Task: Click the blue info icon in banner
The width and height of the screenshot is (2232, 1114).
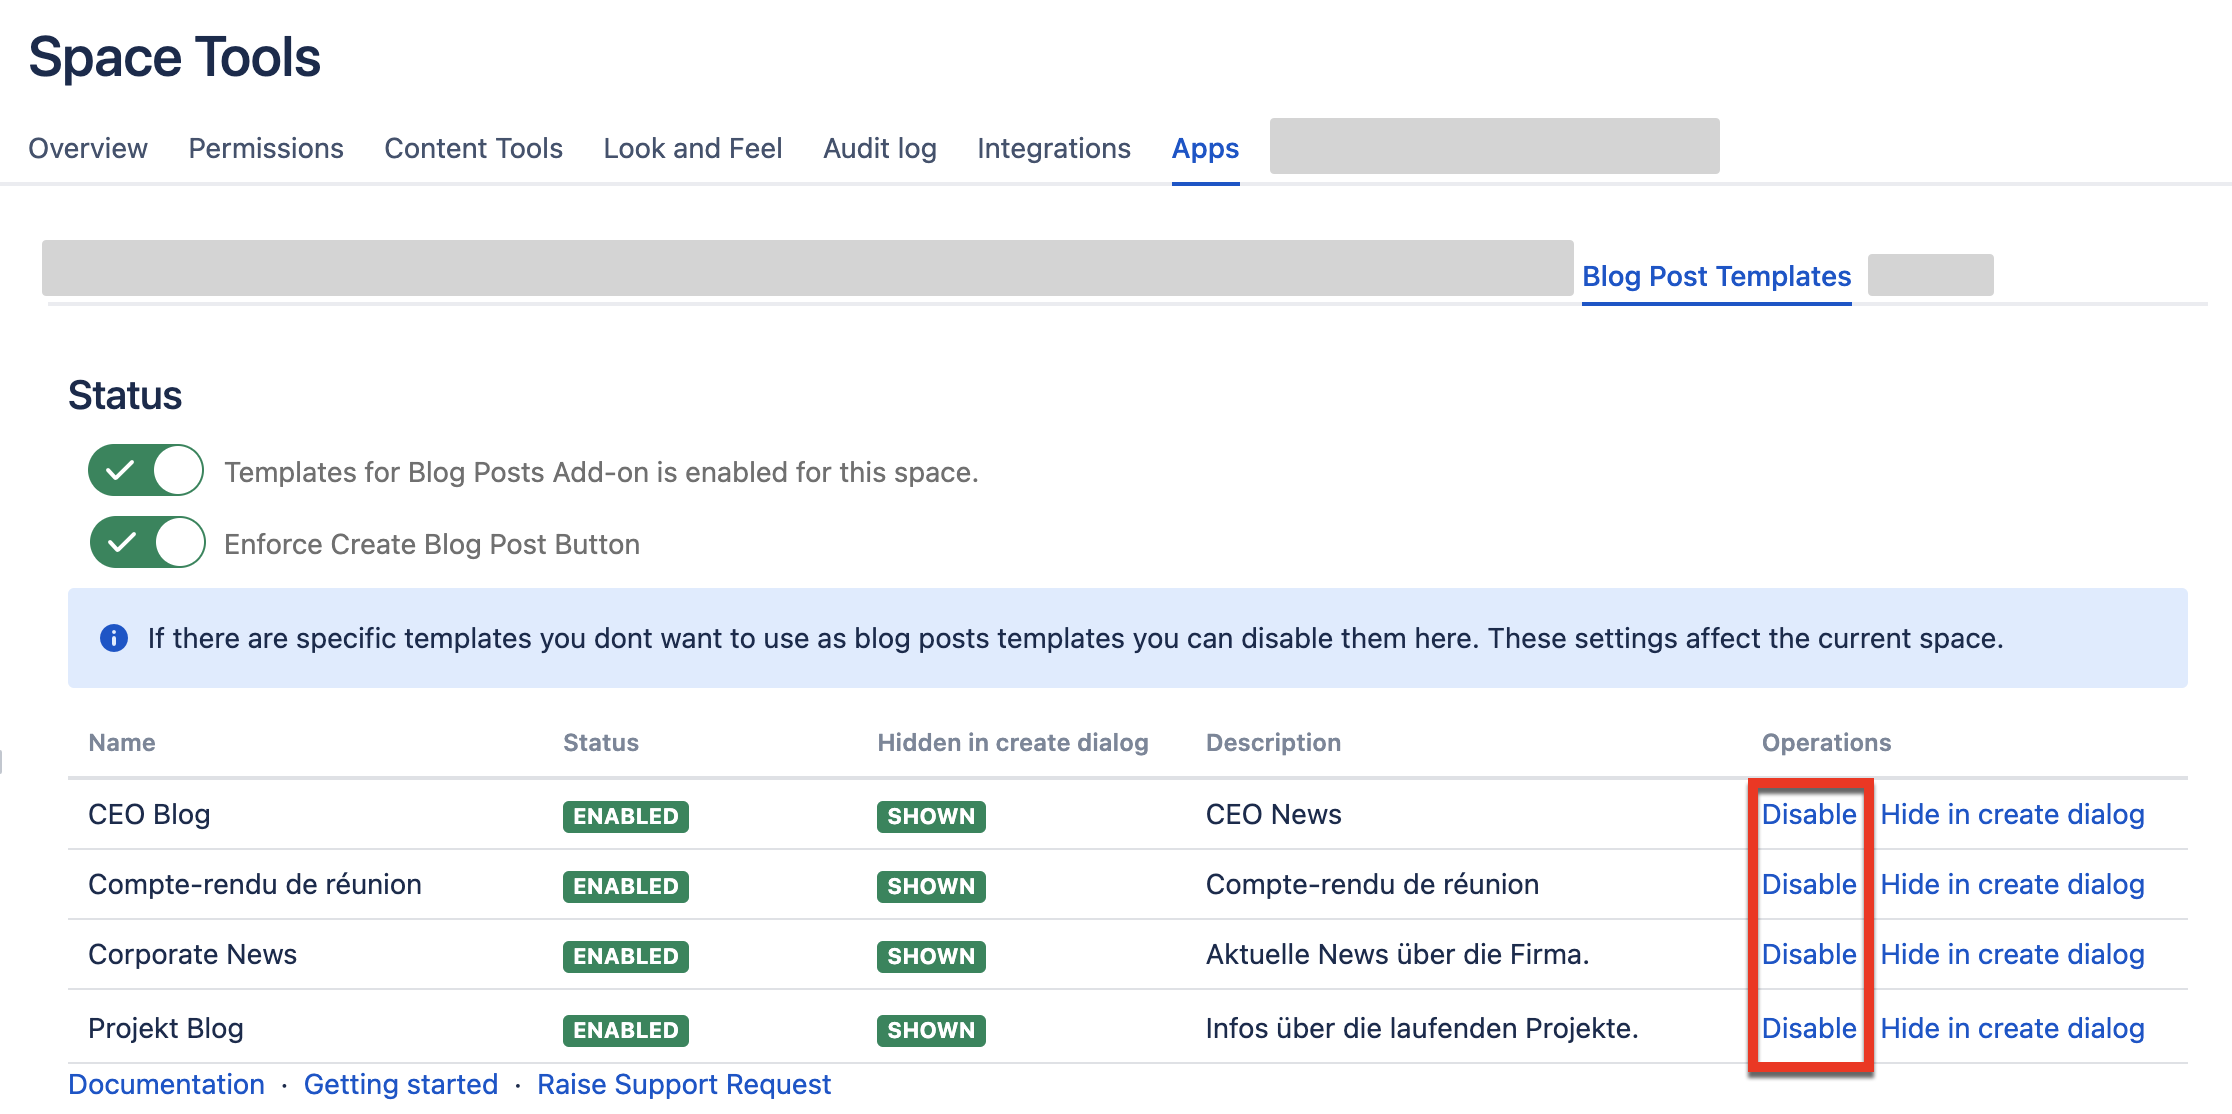Action: [114, 638]
